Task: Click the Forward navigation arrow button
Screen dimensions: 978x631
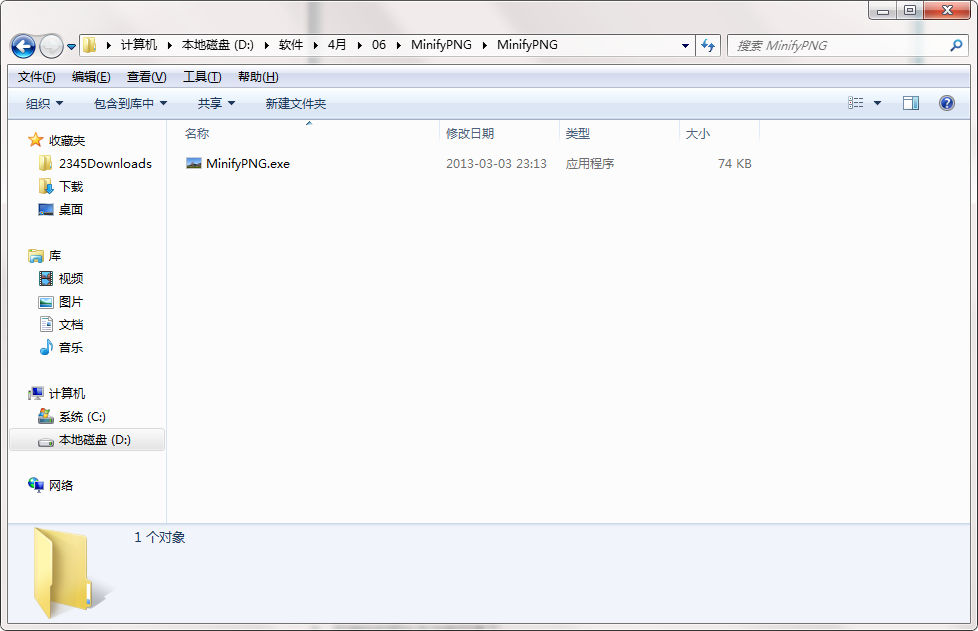Action: click(x=51, y=46)
